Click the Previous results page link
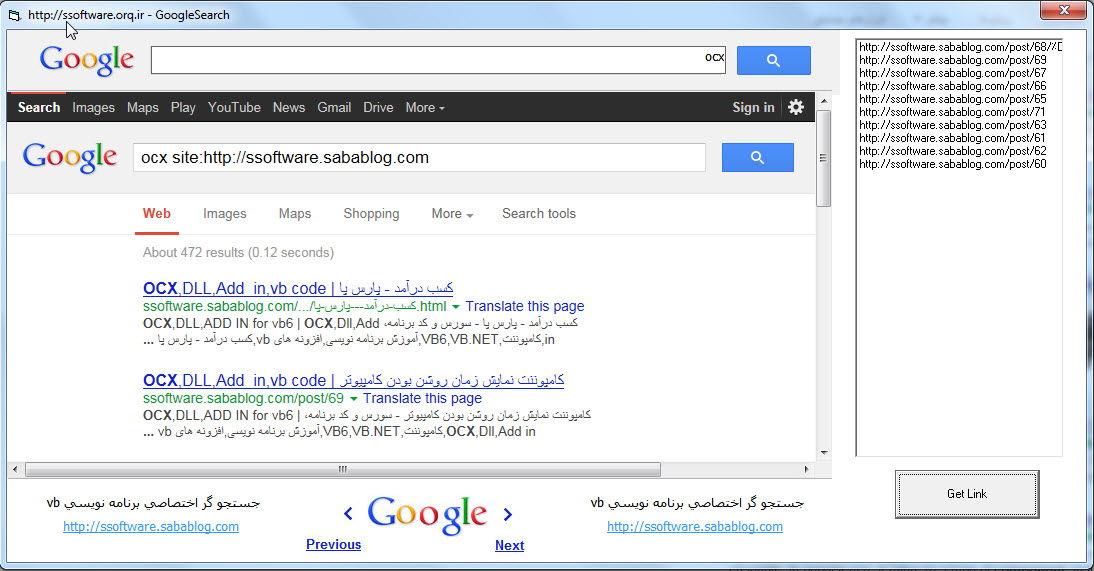Screen dimensions: 1094x571 [x=333, y=545]
